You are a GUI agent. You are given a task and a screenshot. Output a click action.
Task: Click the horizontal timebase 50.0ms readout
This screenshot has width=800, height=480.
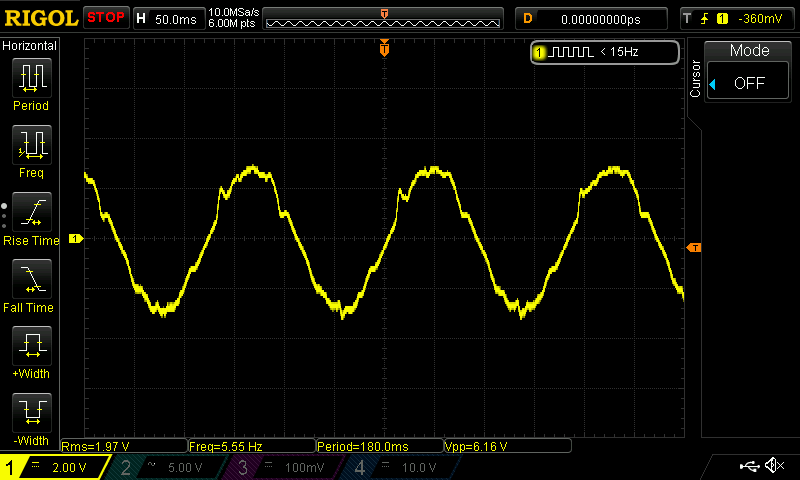(x=169, y=19)
